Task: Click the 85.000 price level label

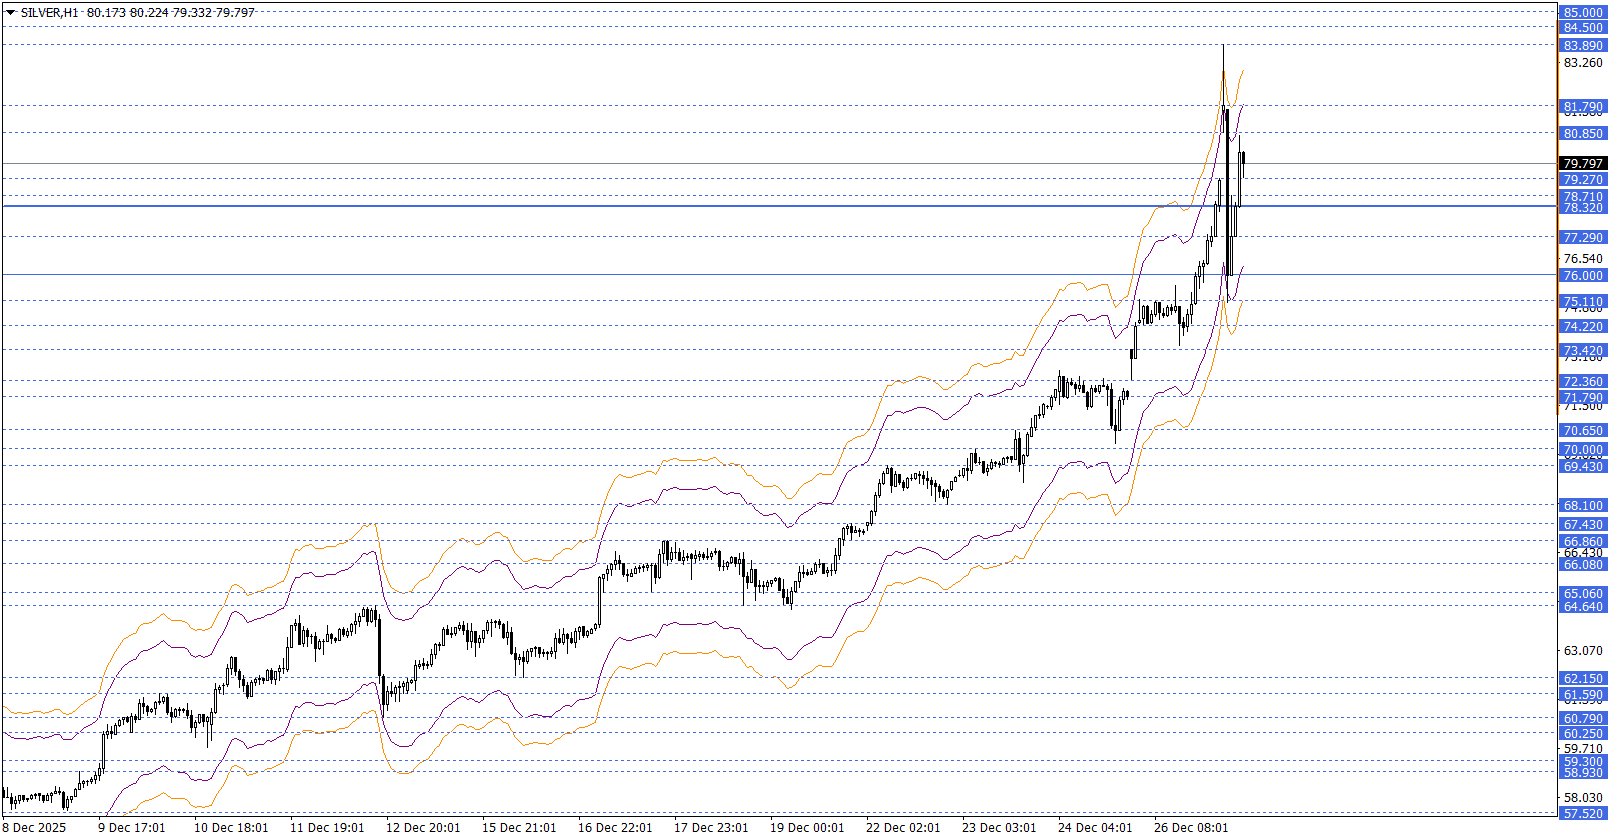Action: pos(1582,13)
